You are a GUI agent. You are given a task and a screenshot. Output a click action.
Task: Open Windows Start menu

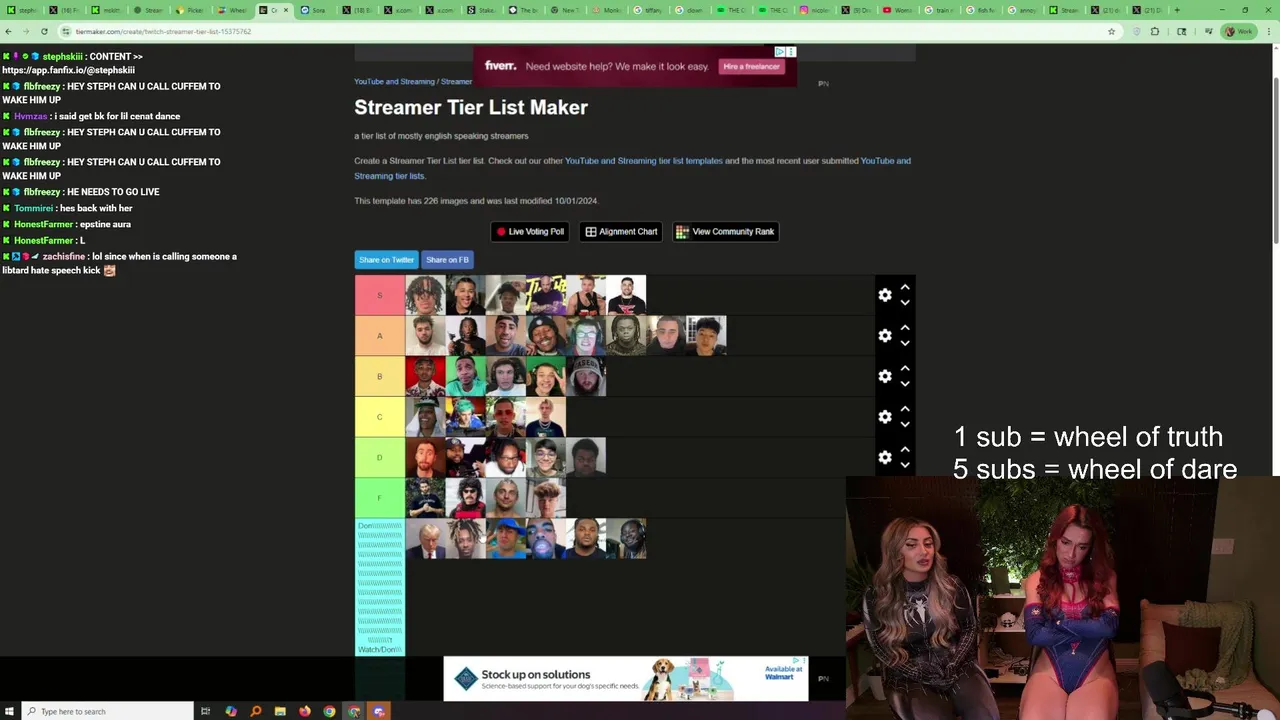(x=10, y=711)
